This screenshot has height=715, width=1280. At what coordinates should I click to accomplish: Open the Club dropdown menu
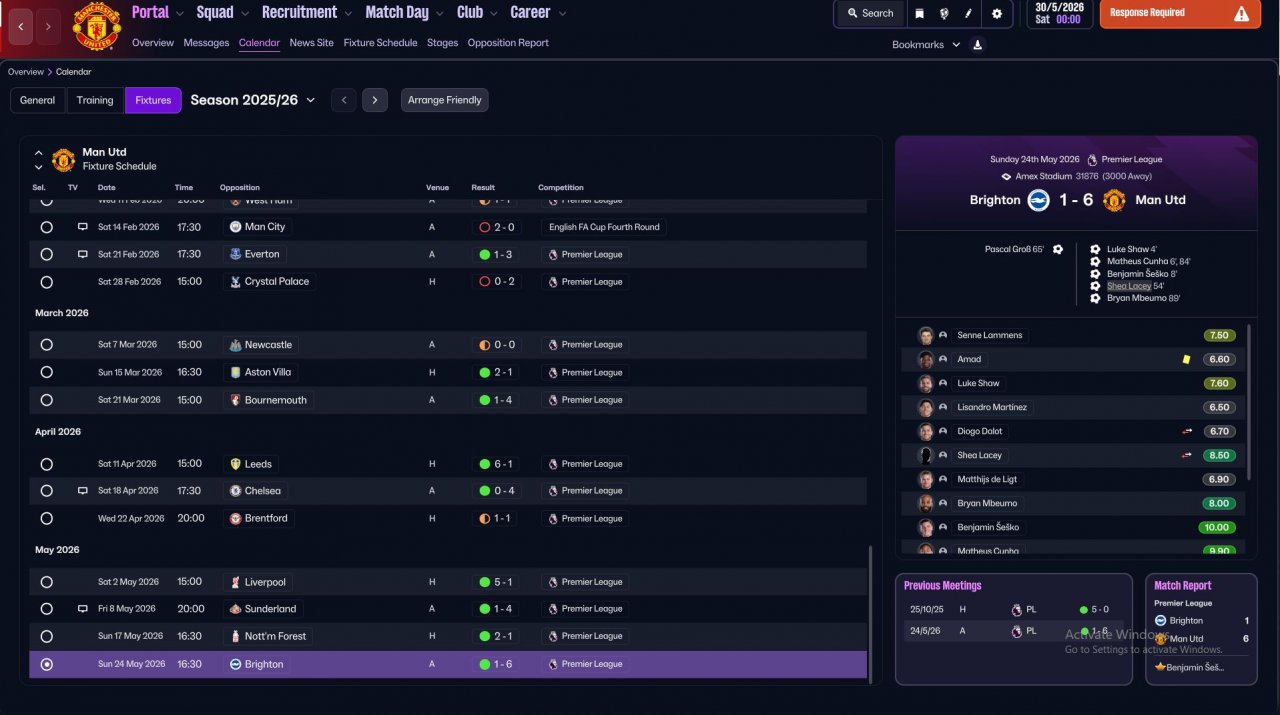(x=476, y=13)
